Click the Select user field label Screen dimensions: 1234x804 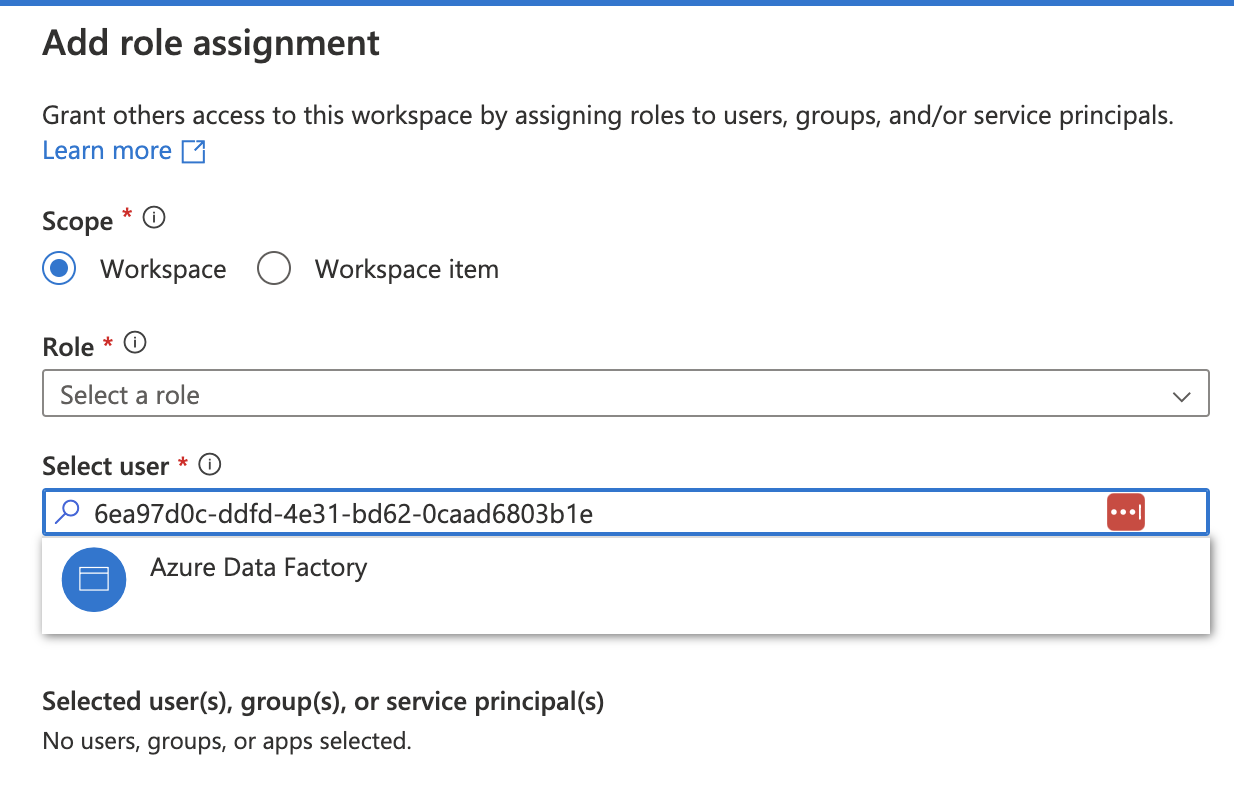[x=103, y=464]
